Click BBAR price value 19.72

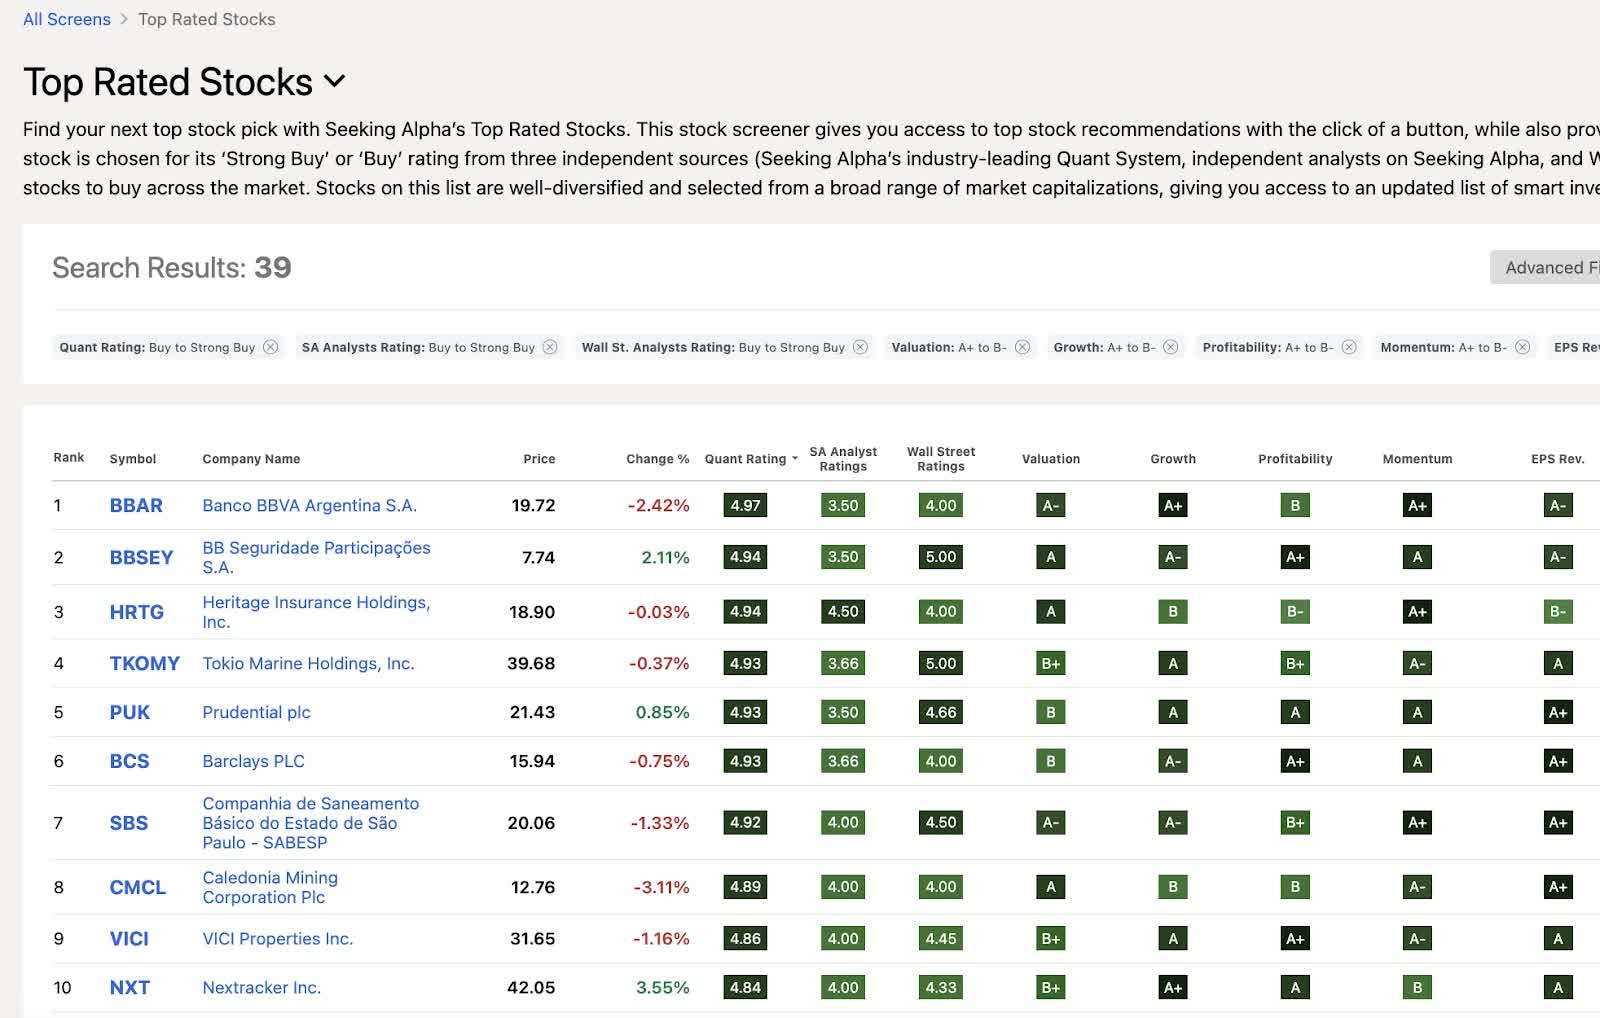point(533,505)
